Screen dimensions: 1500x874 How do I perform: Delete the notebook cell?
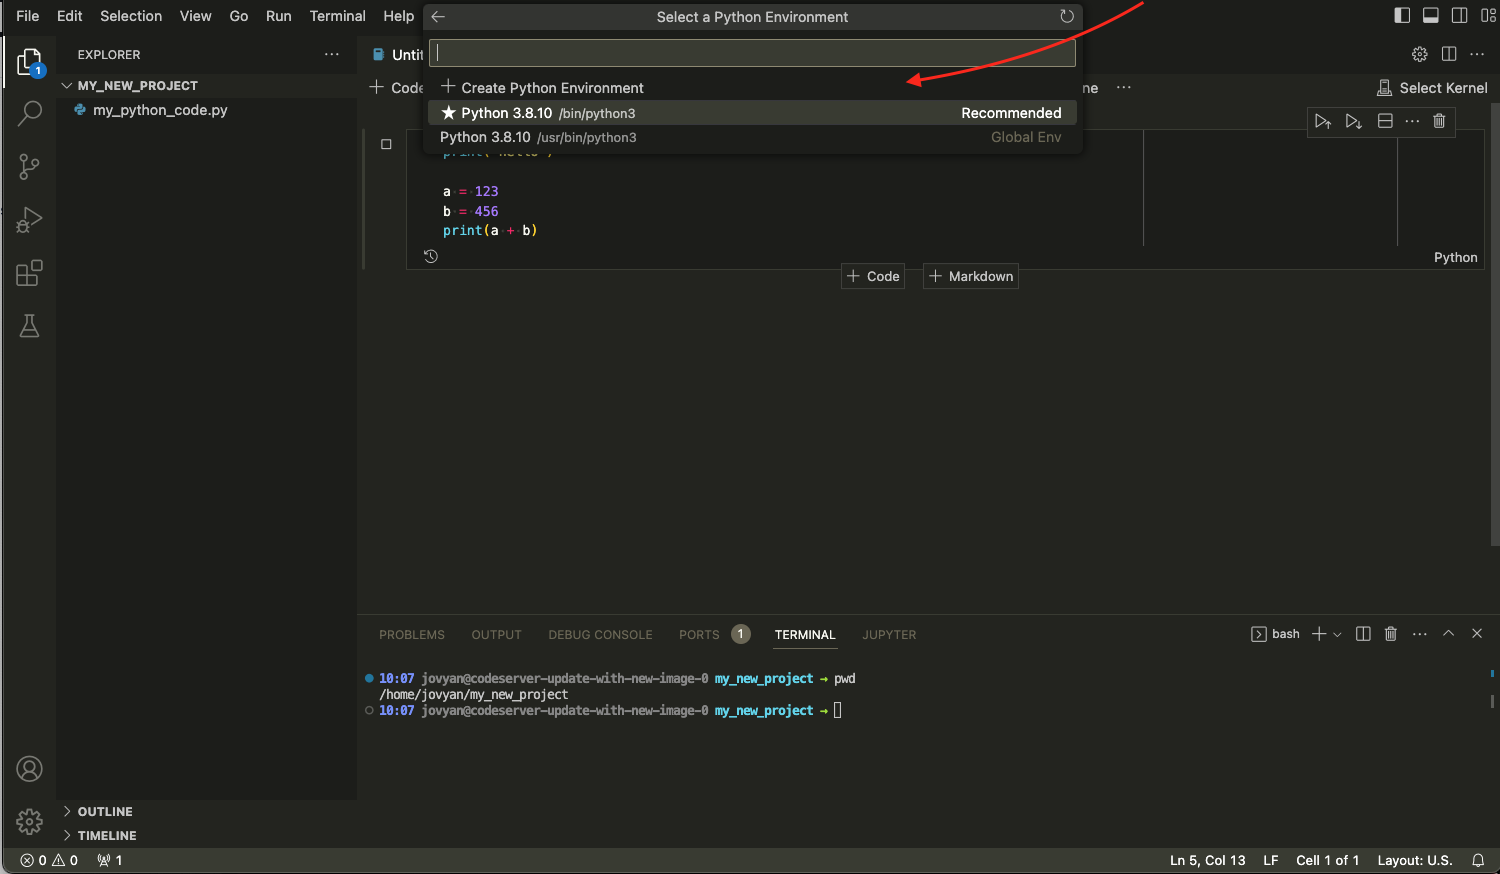1439,121
